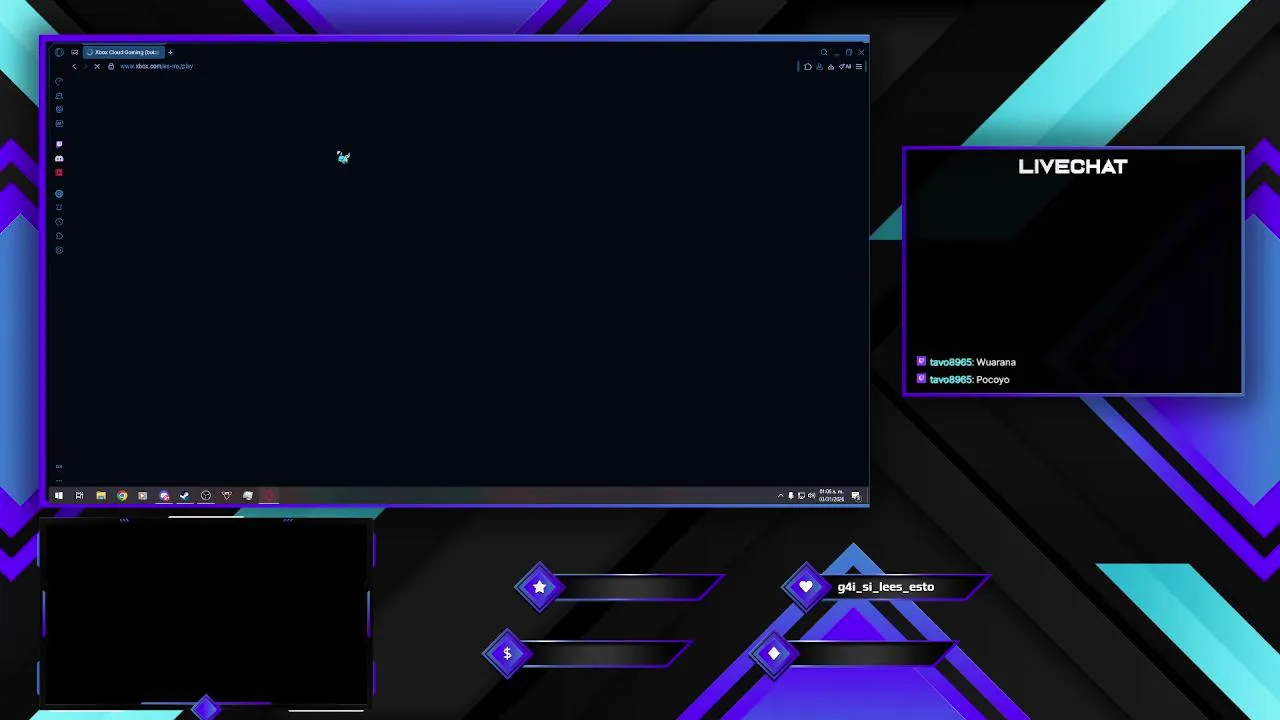1280x720 pixels.
Task: Open the second sidebar icon below GX Control
Action: point(59,96)
